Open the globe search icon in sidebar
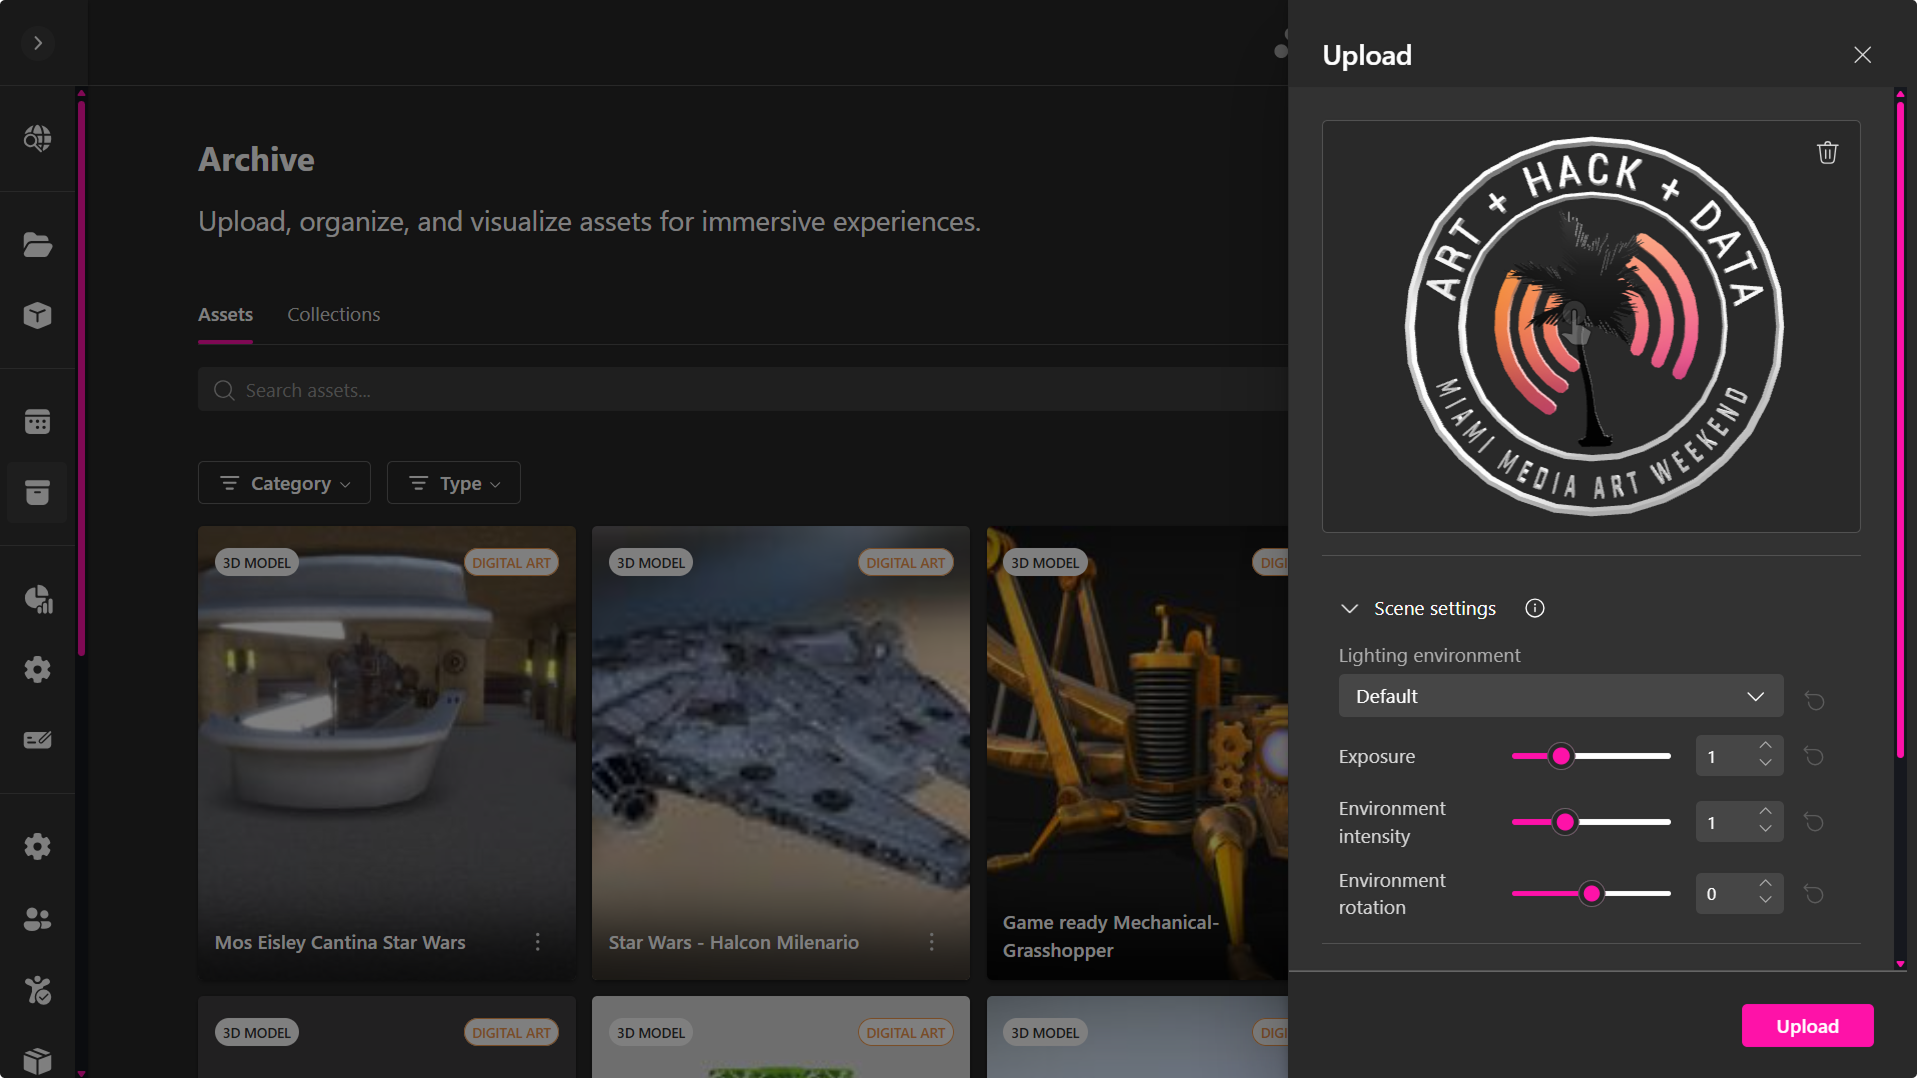This screenshot has width=1917, height=1078. click(x=38, y=138)
